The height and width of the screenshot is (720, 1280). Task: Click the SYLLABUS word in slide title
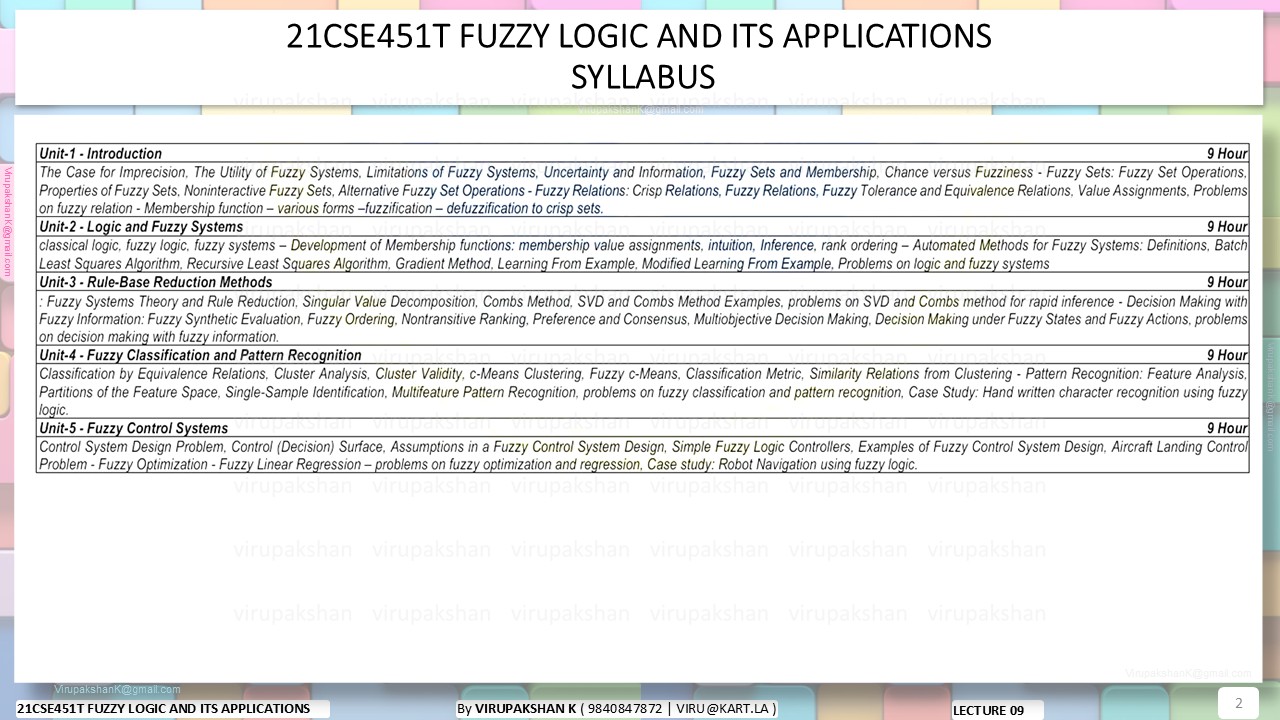tap(643, 77)
